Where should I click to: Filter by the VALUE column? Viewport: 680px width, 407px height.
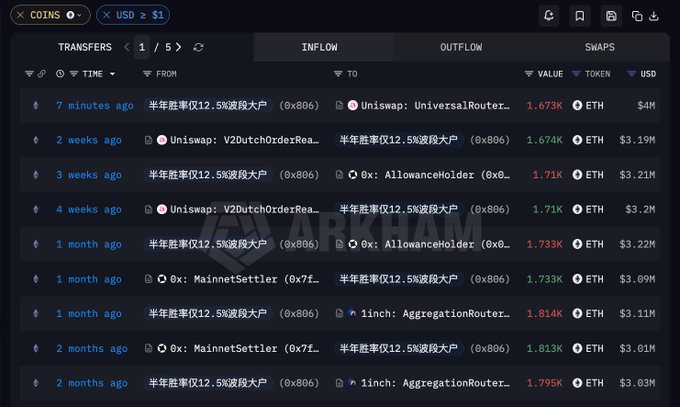coord(529,74)
